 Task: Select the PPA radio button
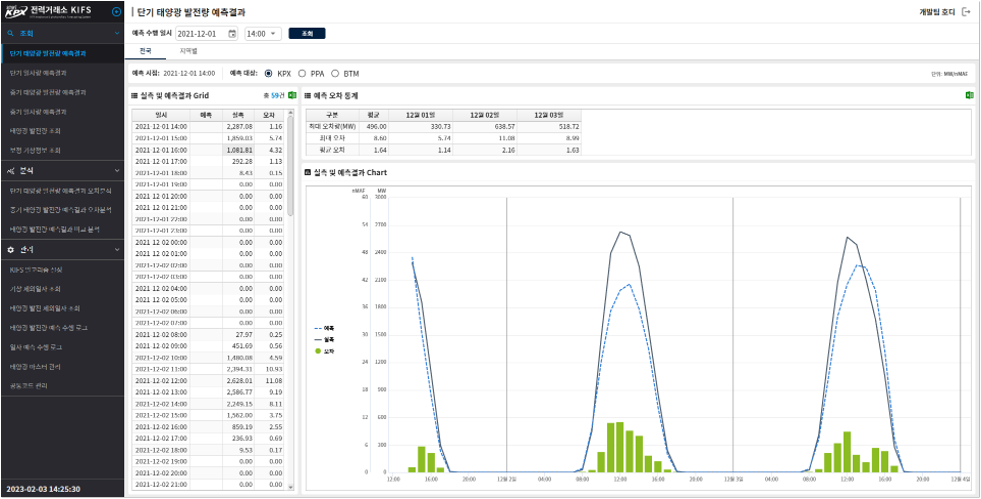tap(302, 73)
